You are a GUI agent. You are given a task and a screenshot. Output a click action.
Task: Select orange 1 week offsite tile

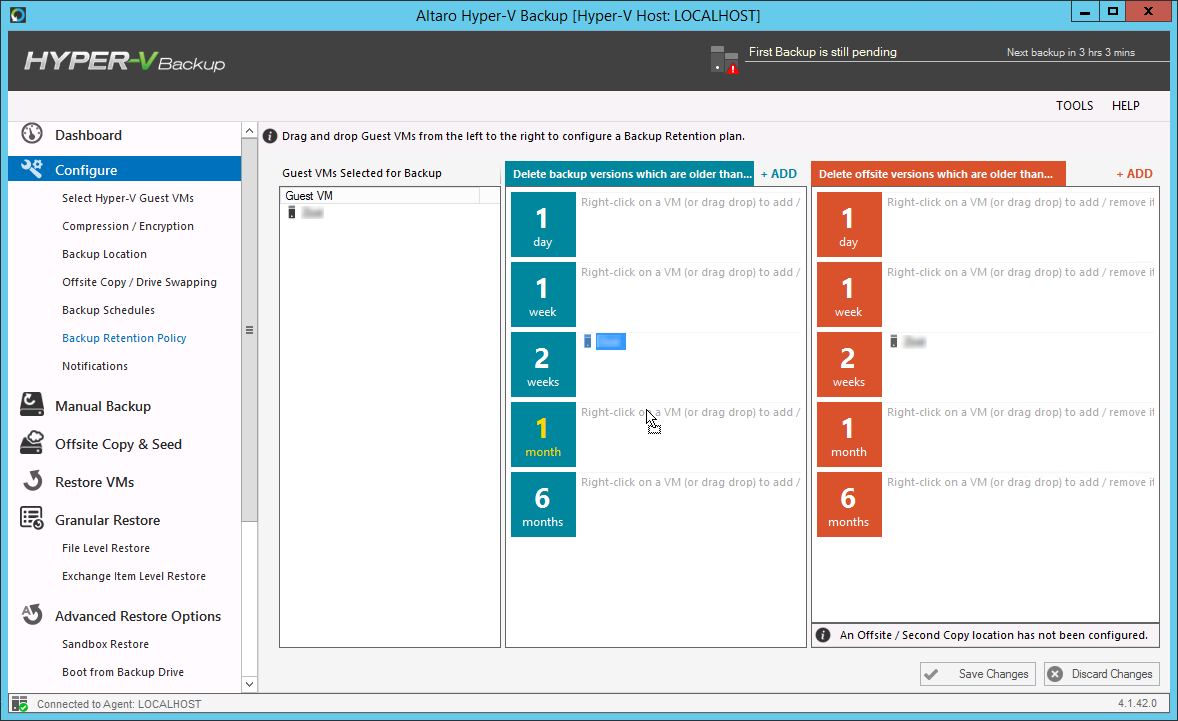coord(849,294)
